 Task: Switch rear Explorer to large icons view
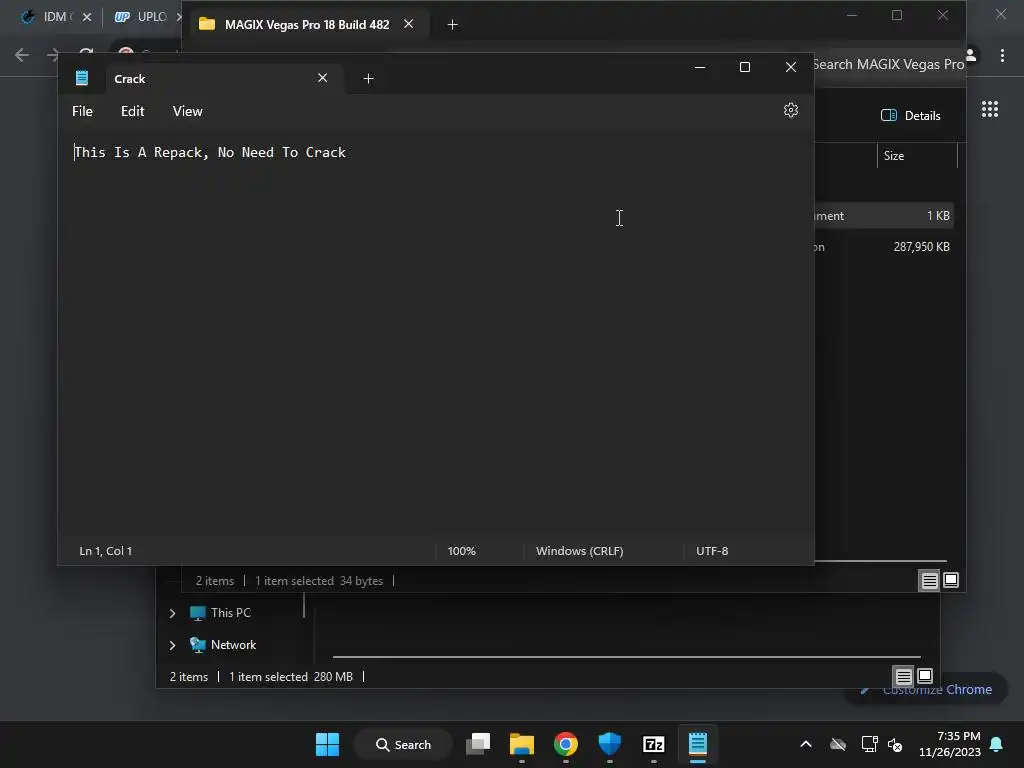click(x=925, y=676)
